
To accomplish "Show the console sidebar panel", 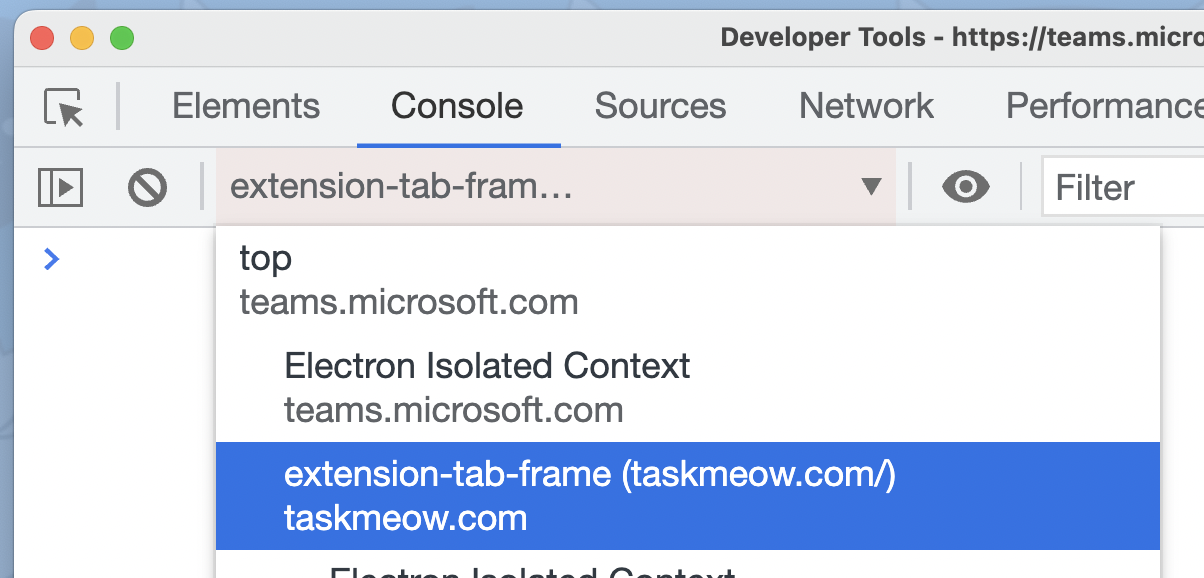I will (x=60, y=187).
